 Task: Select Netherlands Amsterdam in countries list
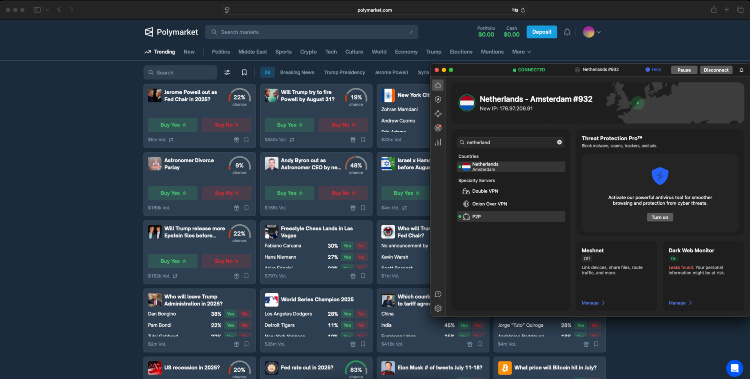point(511,167)
